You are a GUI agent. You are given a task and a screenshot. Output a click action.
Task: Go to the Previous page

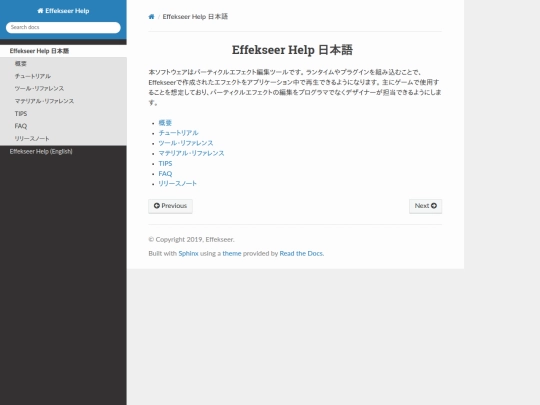click(x=170, y=206)
